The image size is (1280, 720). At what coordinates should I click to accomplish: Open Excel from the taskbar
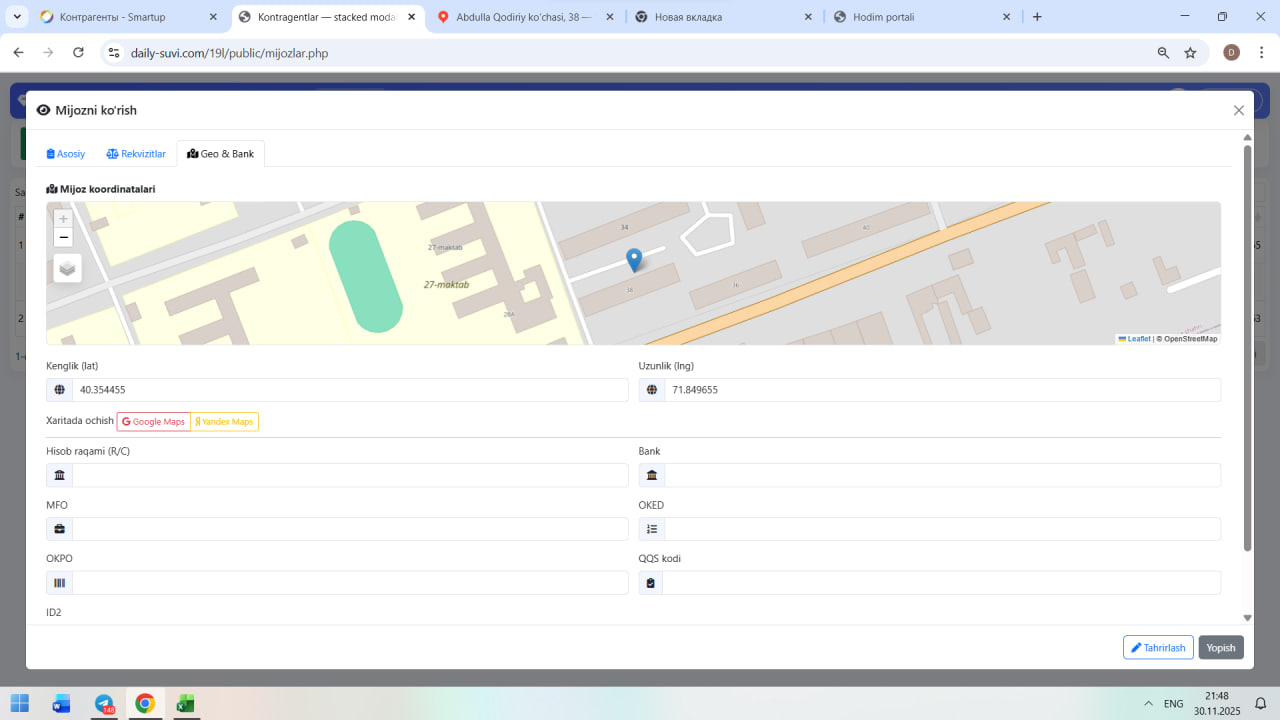185,703
